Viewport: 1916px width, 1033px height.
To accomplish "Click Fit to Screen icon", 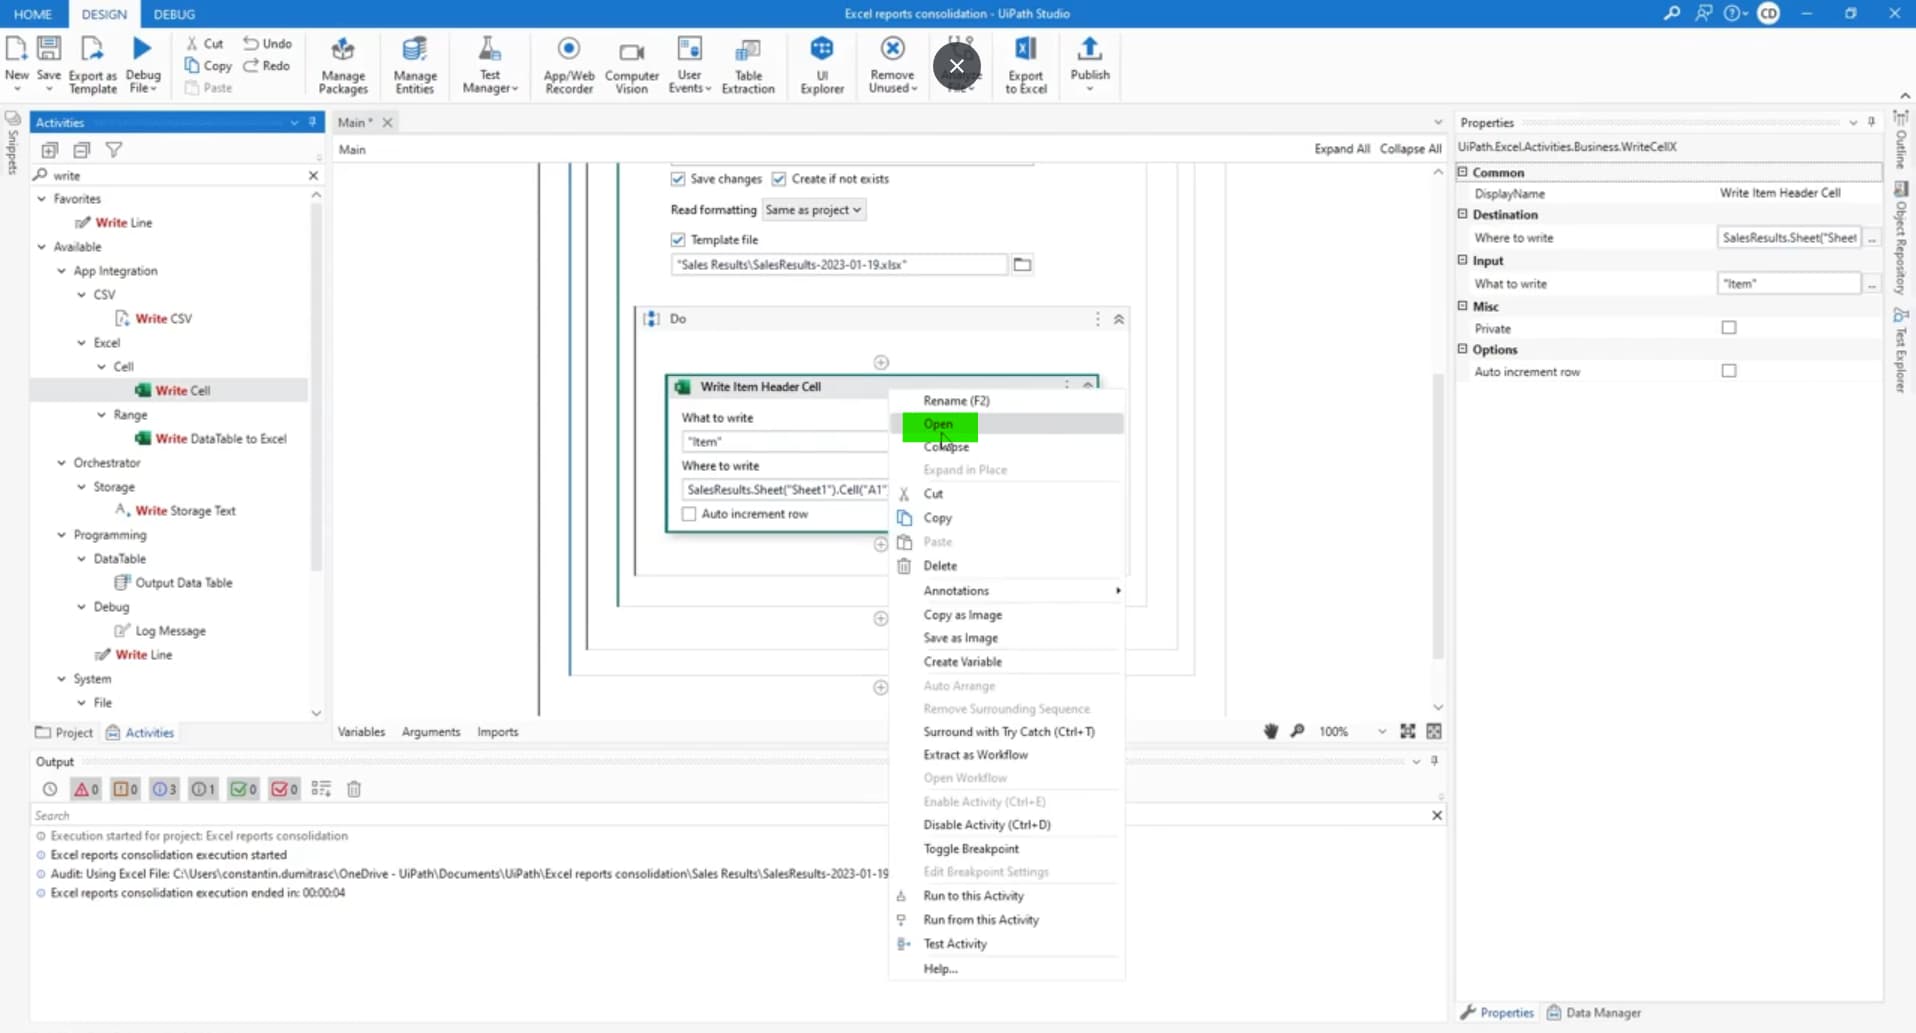I will point(1407,731).
